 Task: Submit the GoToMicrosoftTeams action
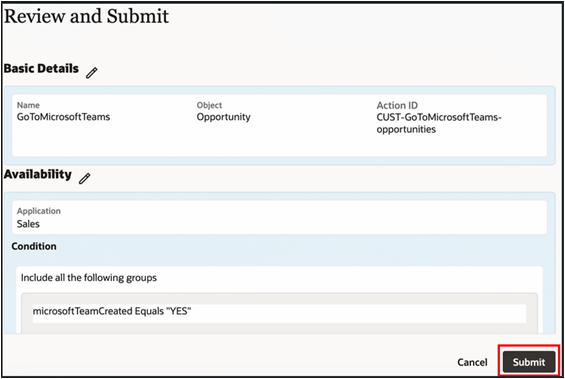(529, 362)
